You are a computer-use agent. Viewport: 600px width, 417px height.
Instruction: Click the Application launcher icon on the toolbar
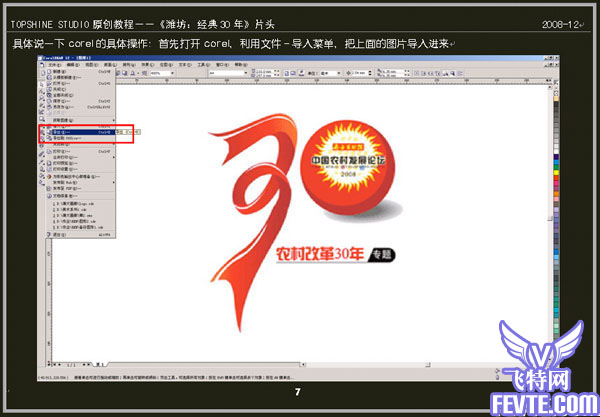(x=132, y=73)
